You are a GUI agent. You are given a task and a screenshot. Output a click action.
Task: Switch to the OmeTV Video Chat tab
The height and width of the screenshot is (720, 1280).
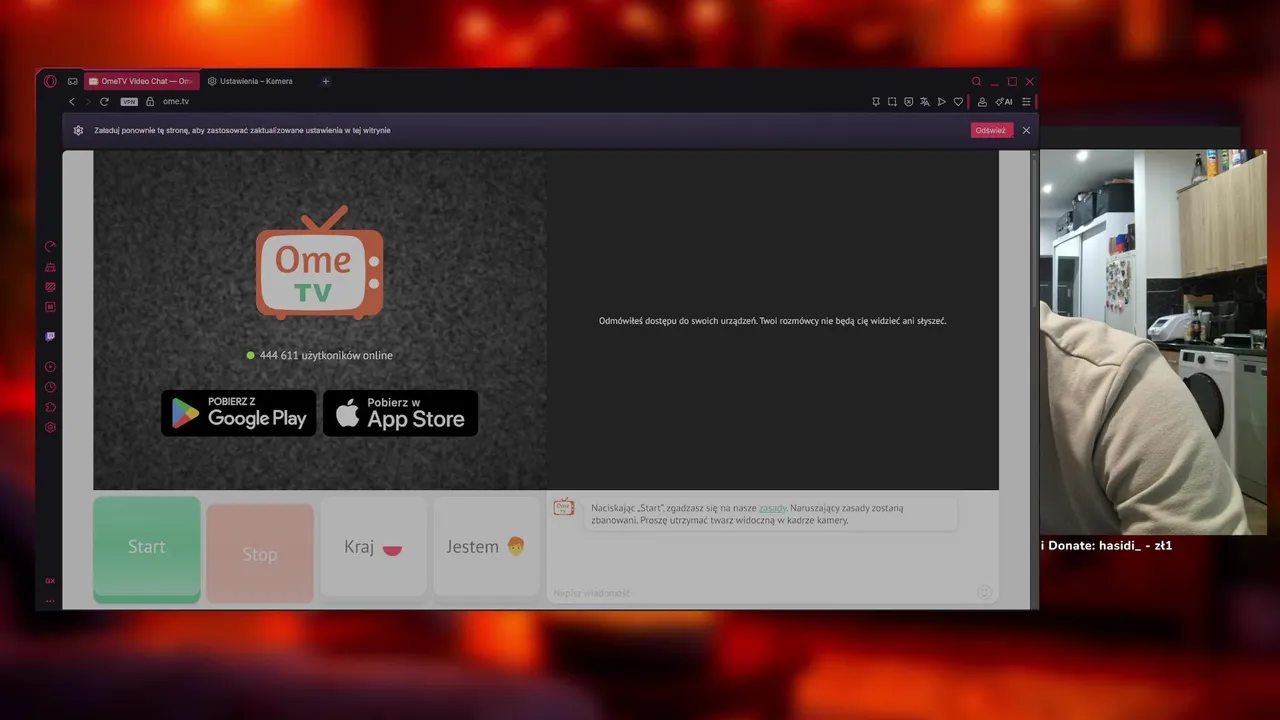[141, 81]
